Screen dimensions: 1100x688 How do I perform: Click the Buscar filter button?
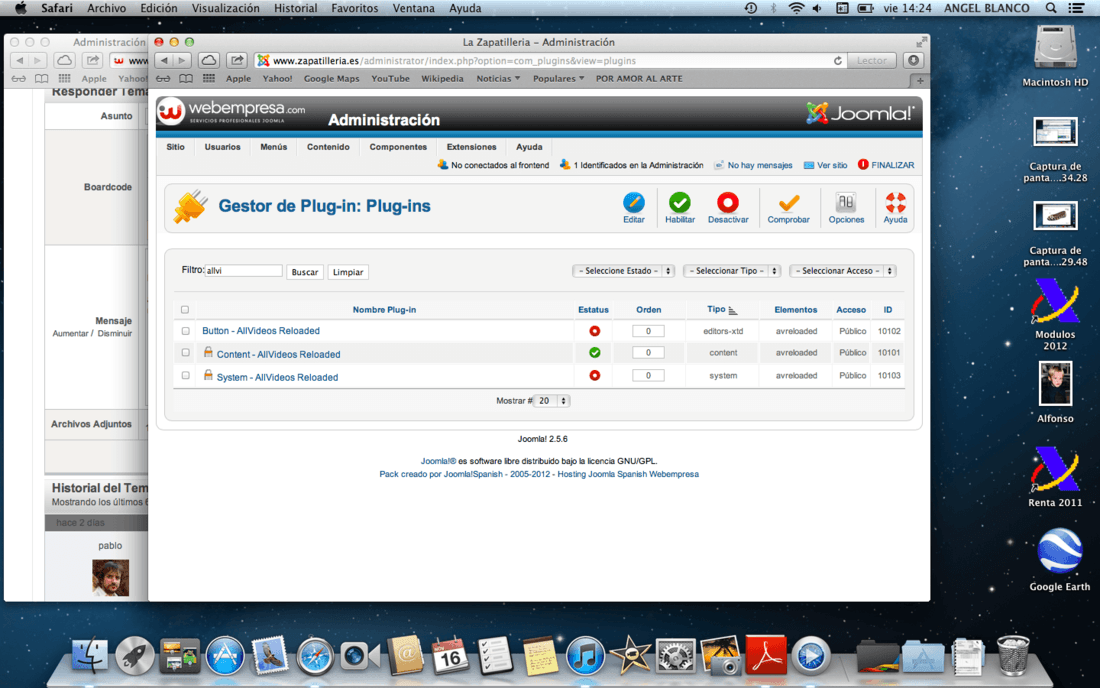[304, 272]
